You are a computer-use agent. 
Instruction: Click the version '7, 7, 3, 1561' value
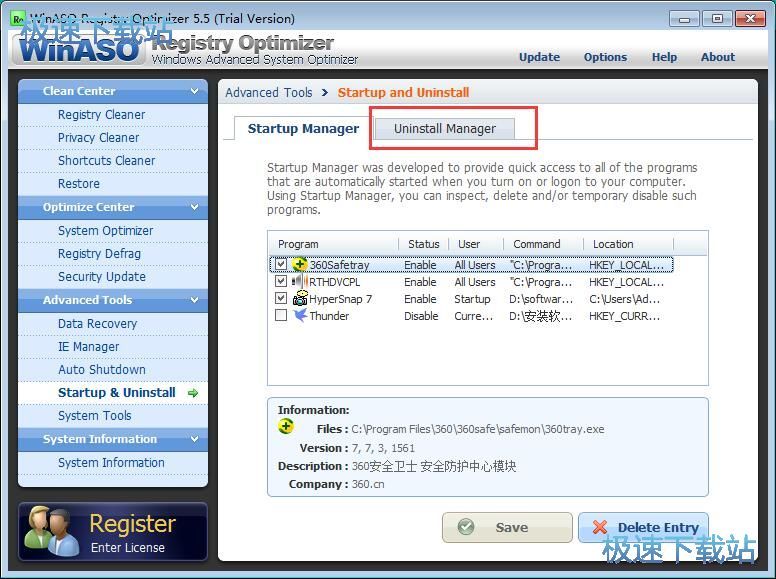(383, 448)
